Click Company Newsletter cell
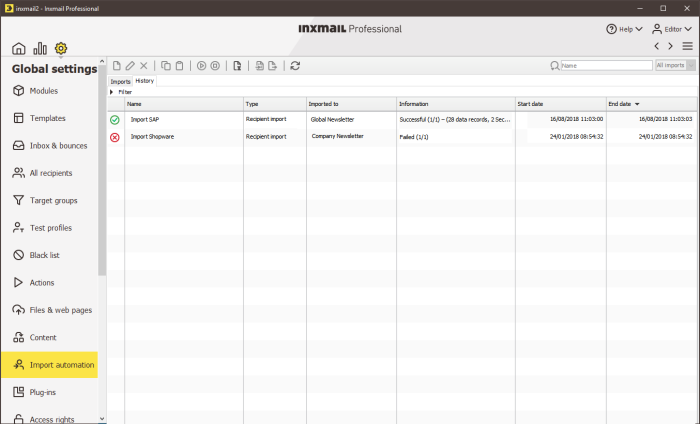The height and width of the screenshot is (424, 700). pos(338,136)
